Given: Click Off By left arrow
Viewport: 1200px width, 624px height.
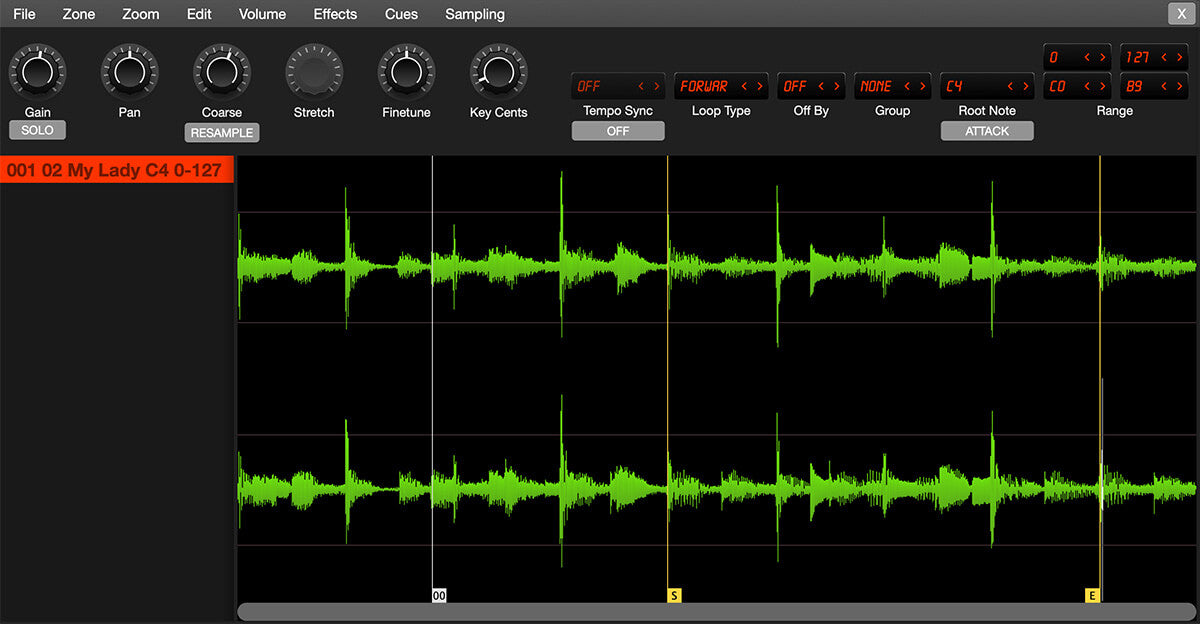Looking at the screenshot, I should [x=821, y=87].
